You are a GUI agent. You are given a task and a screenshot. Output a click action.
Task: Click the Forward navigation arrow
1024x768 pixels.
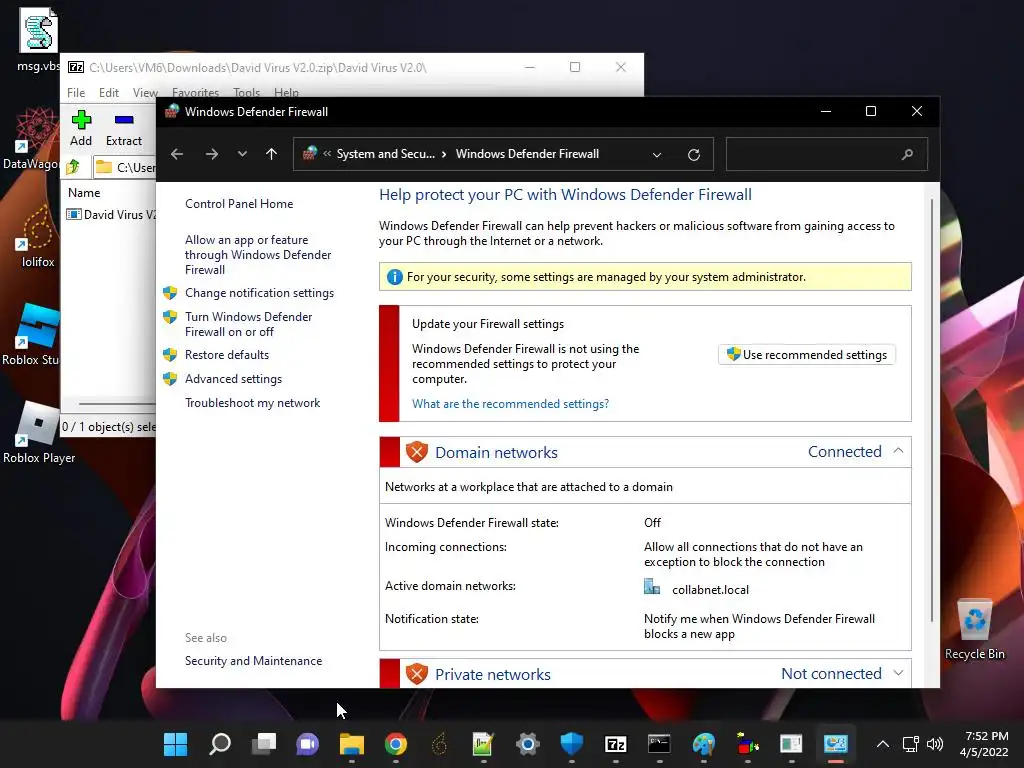pyautogui.click(x=212, y=154)
